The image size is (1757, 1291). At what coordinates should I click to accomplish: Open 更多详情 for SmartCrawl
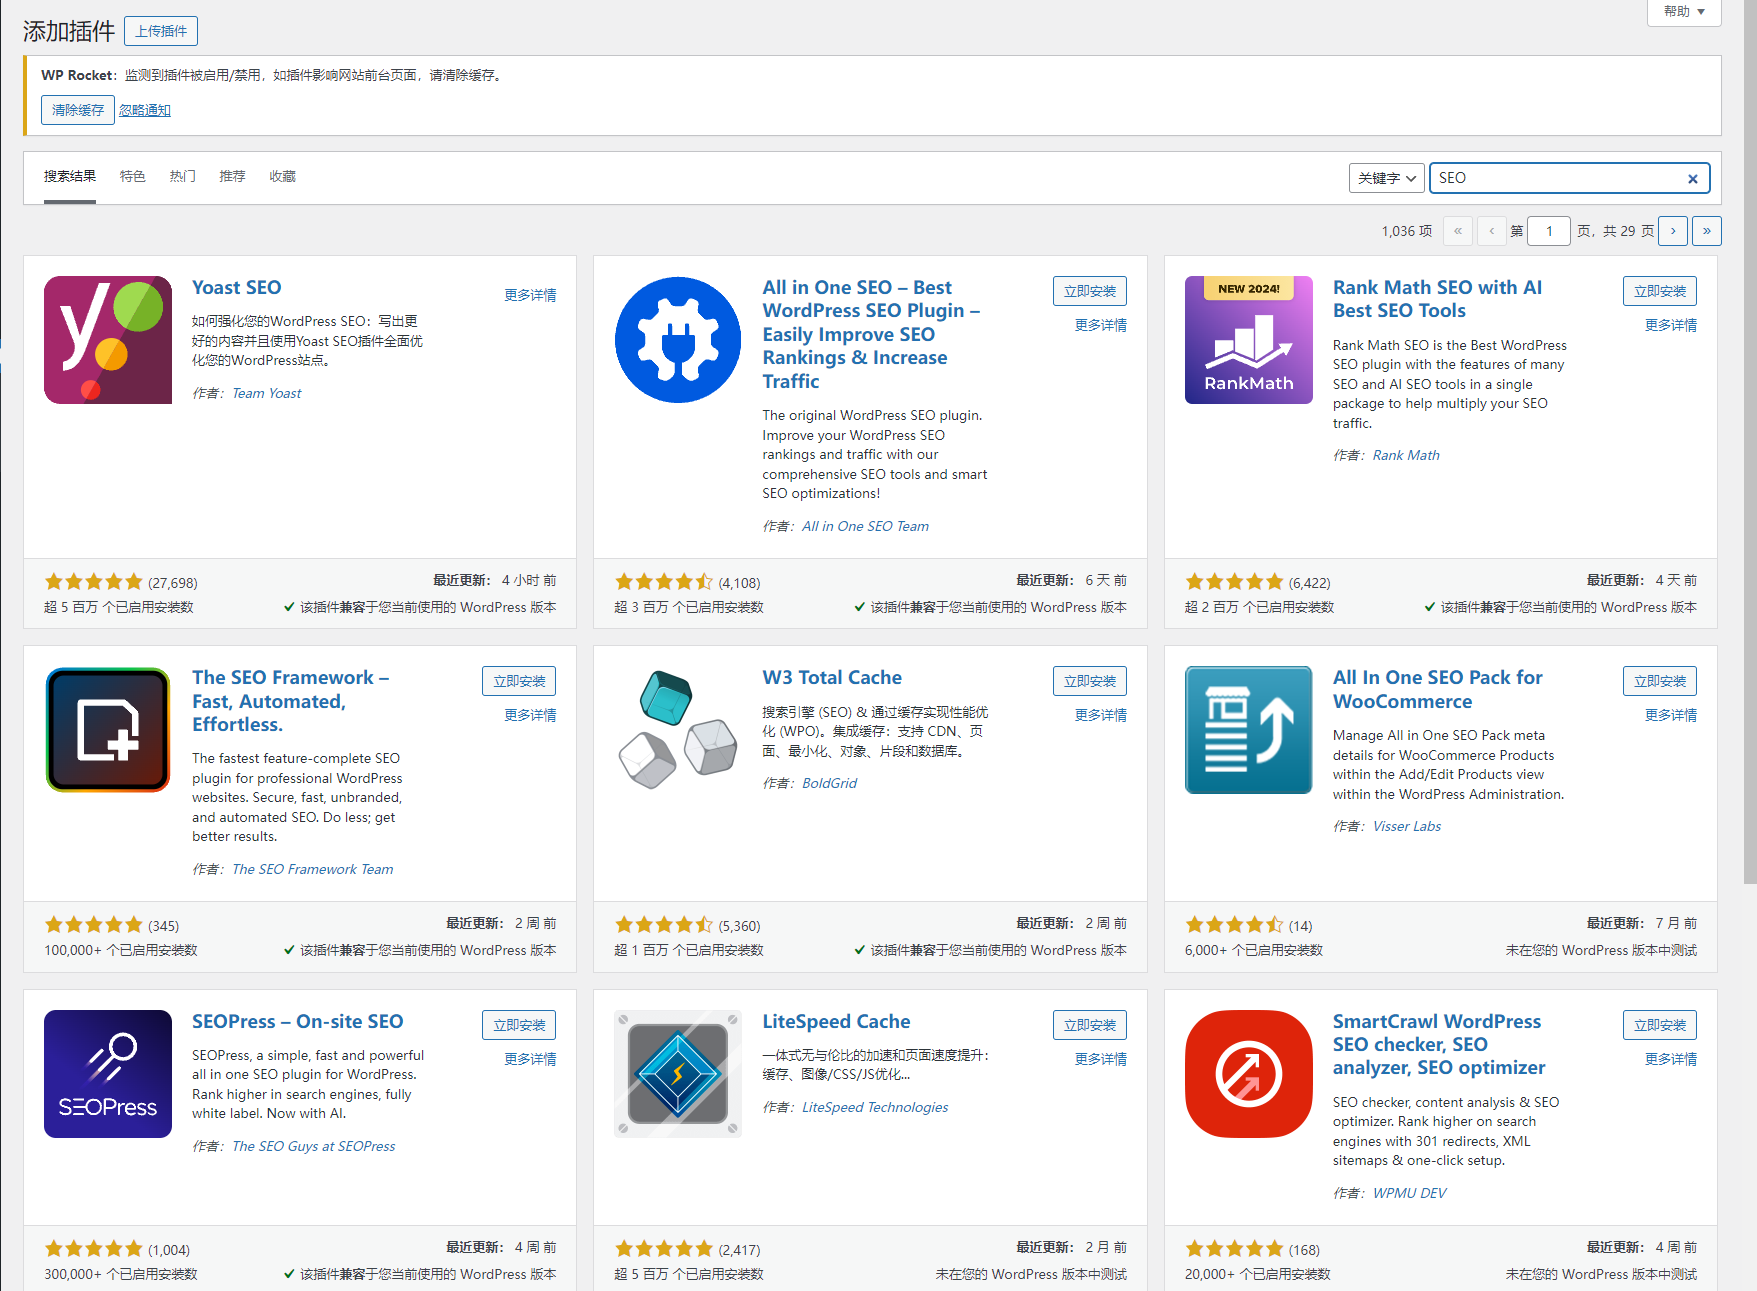[x=1670, y=1059]
